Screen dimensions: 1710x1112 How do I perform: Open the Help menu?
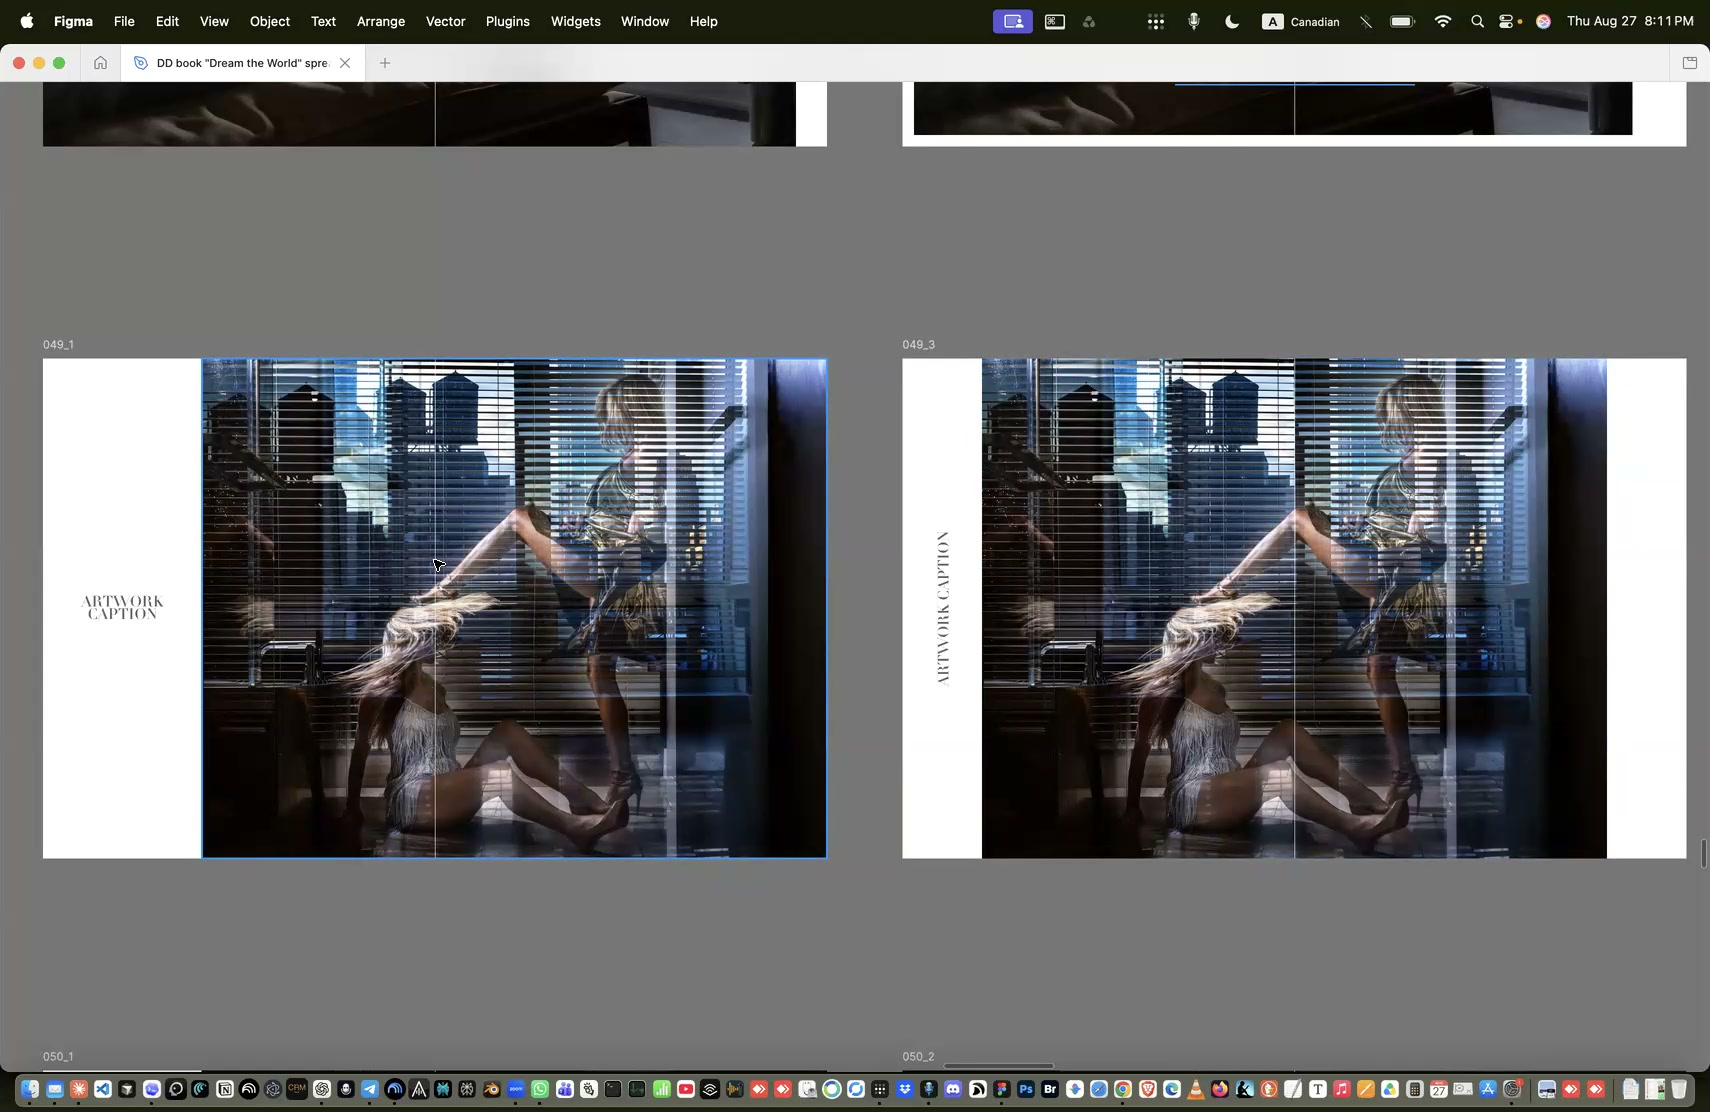point(704,21)
